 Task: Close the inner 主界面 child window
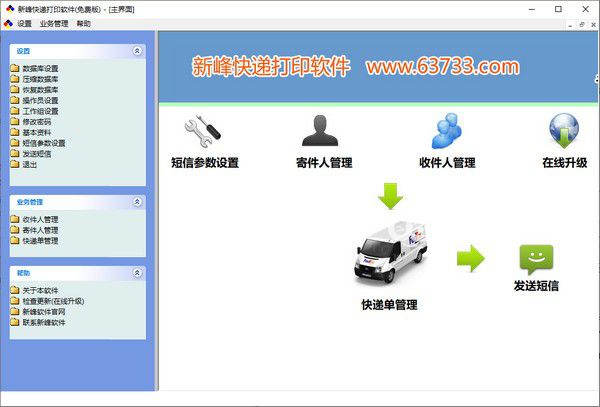(593, 25)
